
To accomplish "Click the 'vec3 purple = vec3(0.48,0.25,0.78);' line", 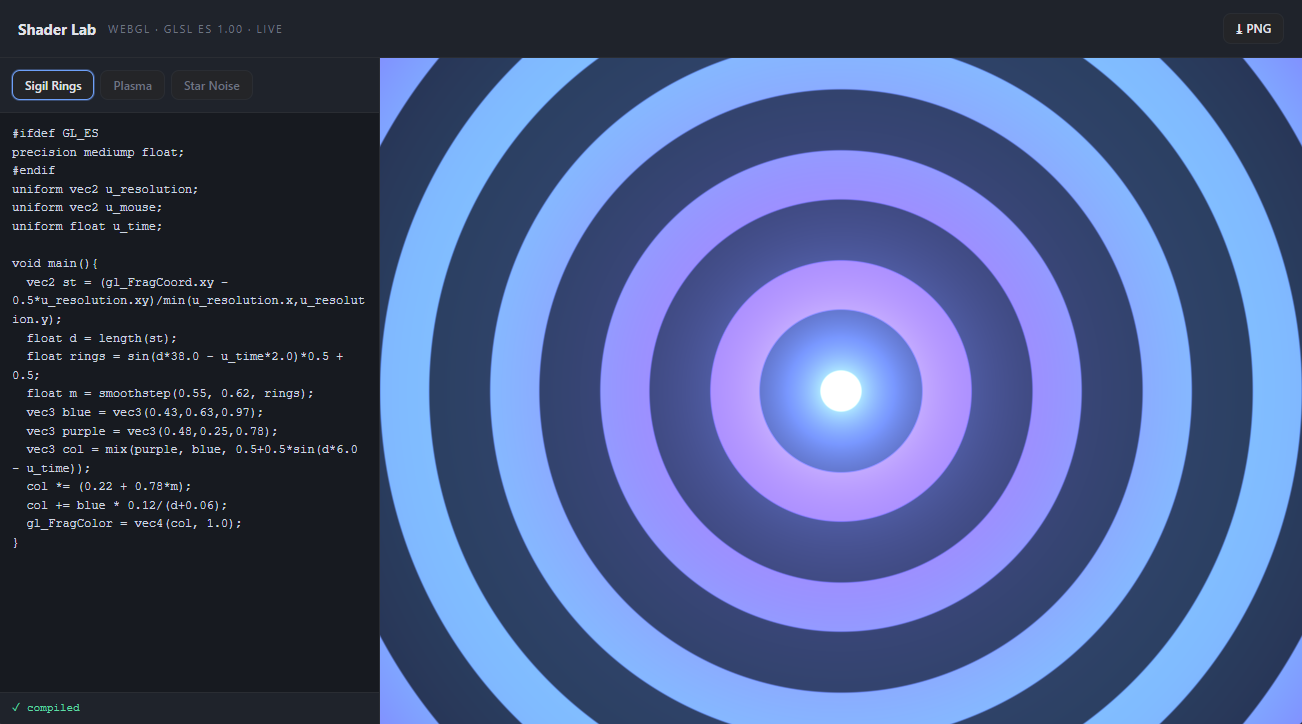I will (152, 431).
